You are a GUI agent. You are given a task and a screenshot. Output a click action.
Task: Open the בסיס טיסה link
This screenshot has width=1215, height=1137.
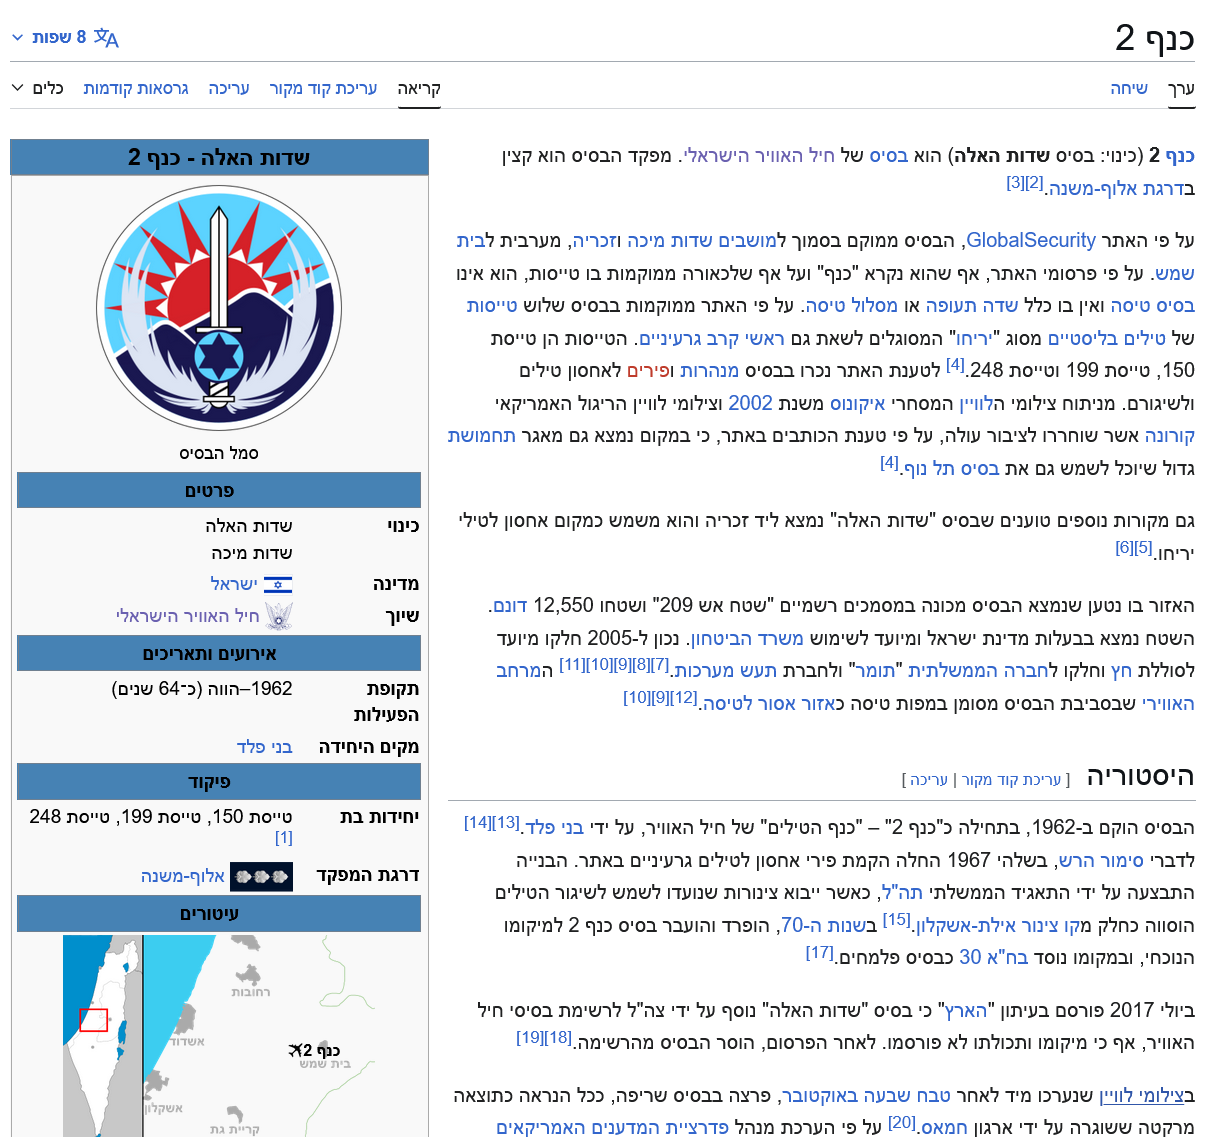1152,306
